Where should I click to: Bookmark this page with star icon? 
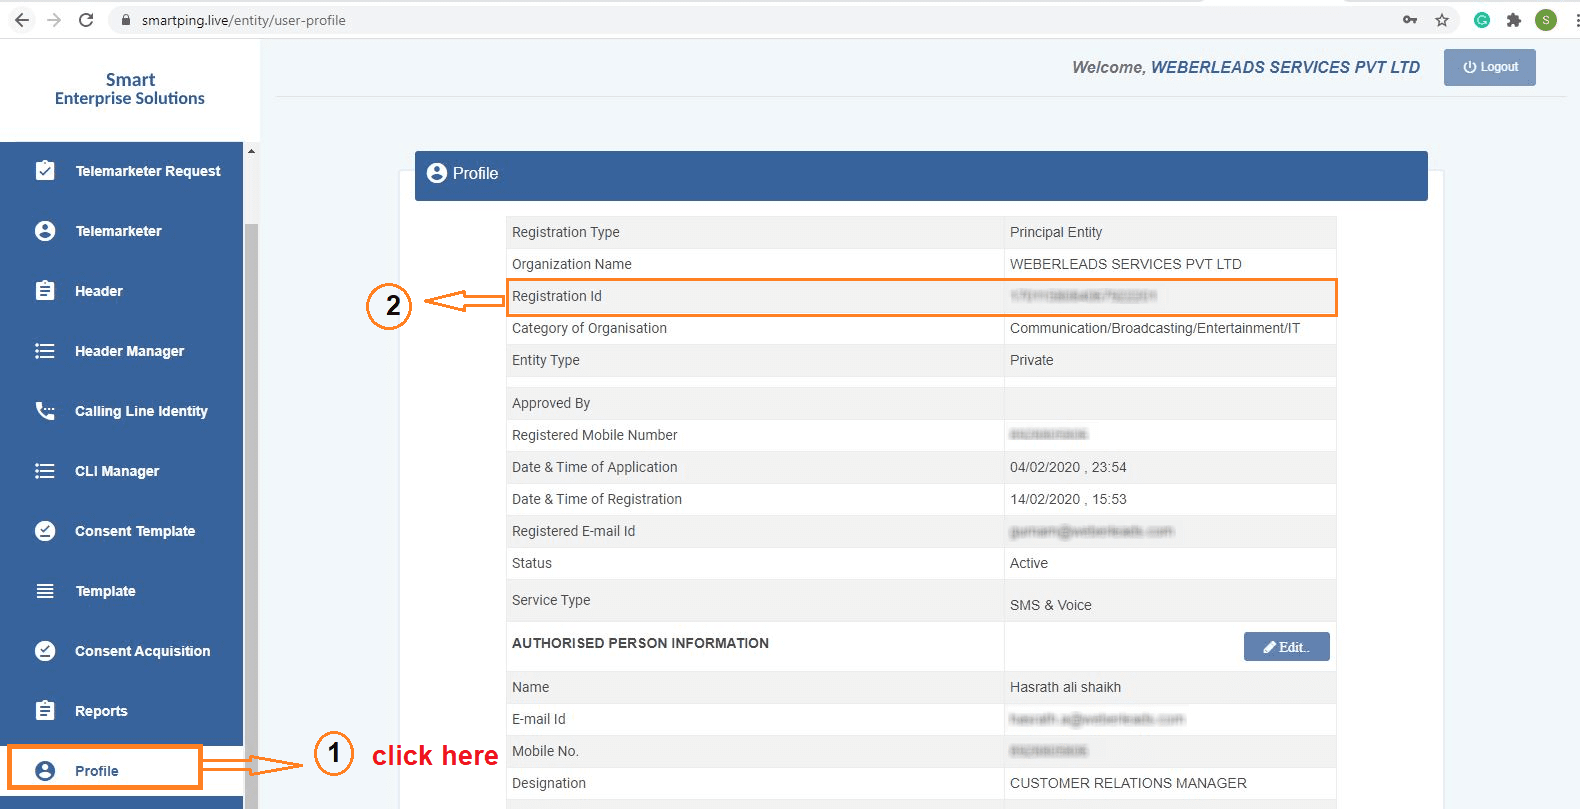tap(1441, 20)
